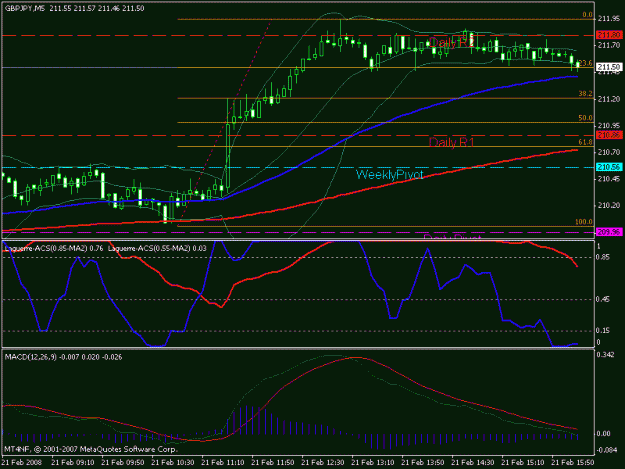Click the MACD(12,26,9) indicator label
Image resolution: width=625 pixels, height=469 pixels.
click(x=63, y=357)
